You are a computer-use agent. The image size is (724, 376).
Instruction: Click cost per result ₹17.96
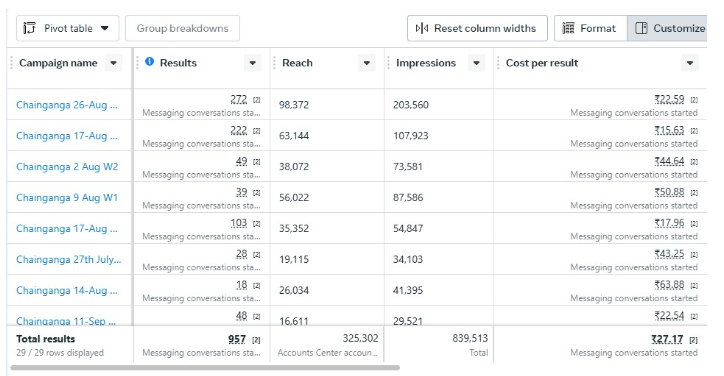click(669, 223)
